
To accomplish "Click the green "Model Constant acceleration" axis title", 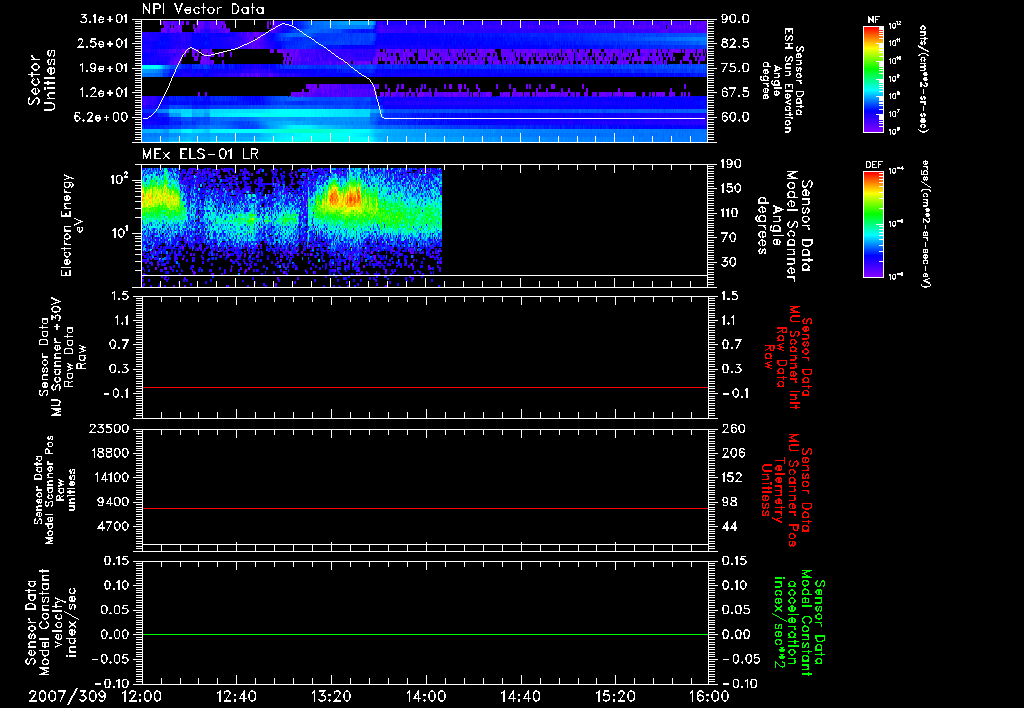I will click(x=799, y=622).
